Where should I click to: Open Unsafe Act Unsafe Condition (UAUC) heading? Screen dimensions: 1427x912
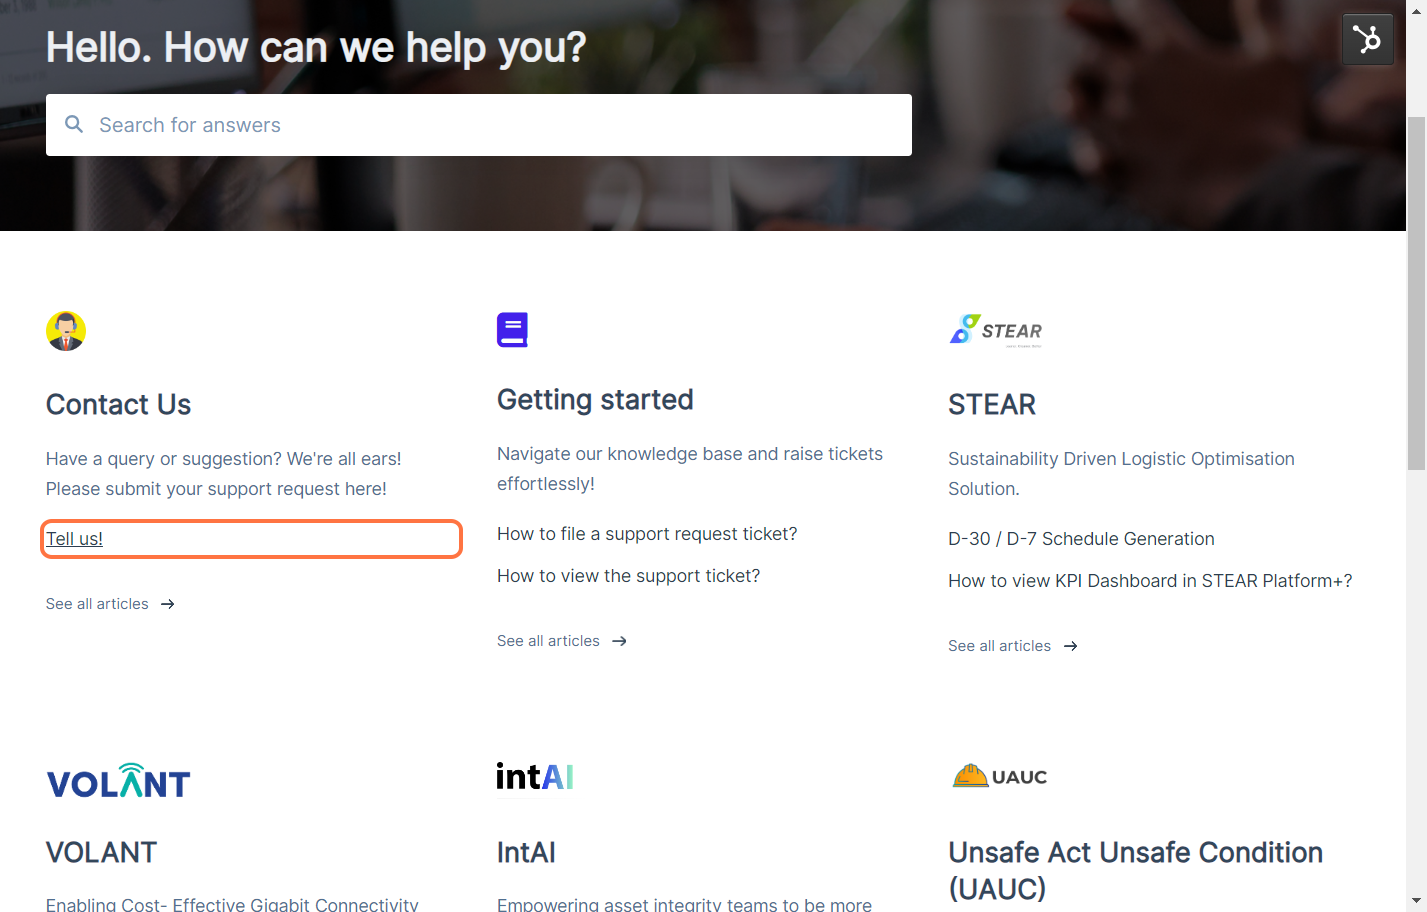[x=1135, y=871]
